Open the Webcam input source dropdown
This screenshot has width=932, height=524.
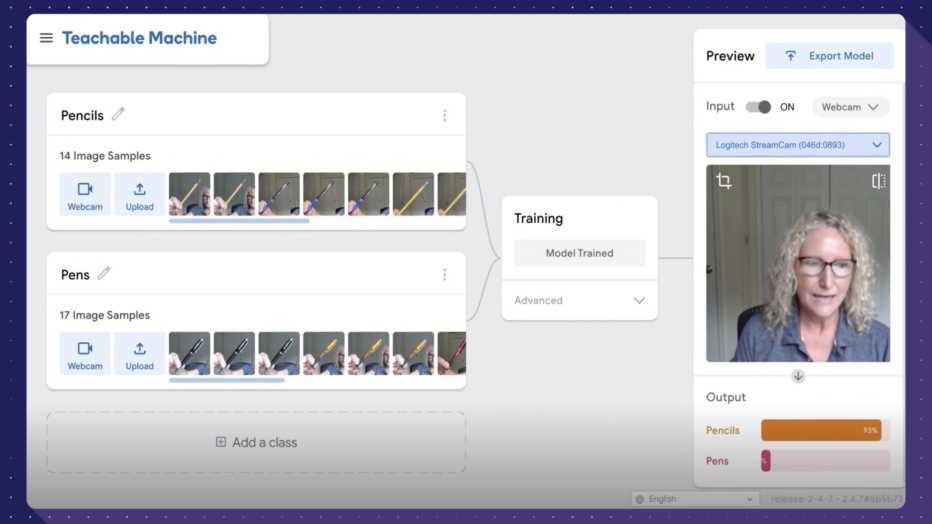850,107
